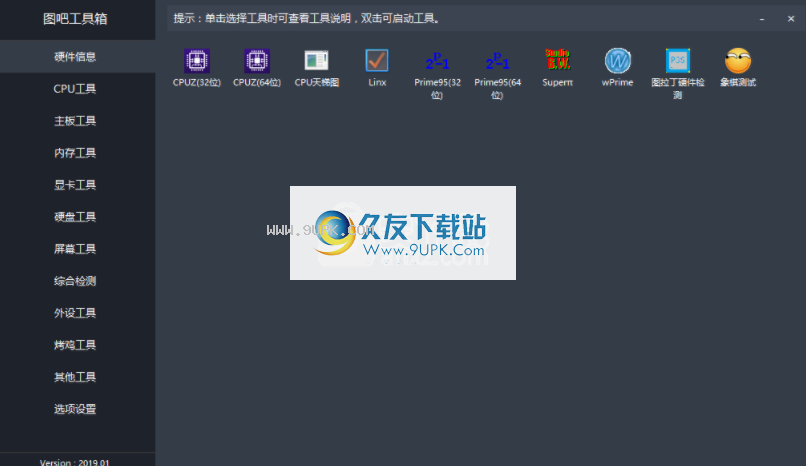Image resolution: width=806 pixels, height=466 pixels.
Task: Switch to 屏幕工具 category
Action: click(78, 249)
